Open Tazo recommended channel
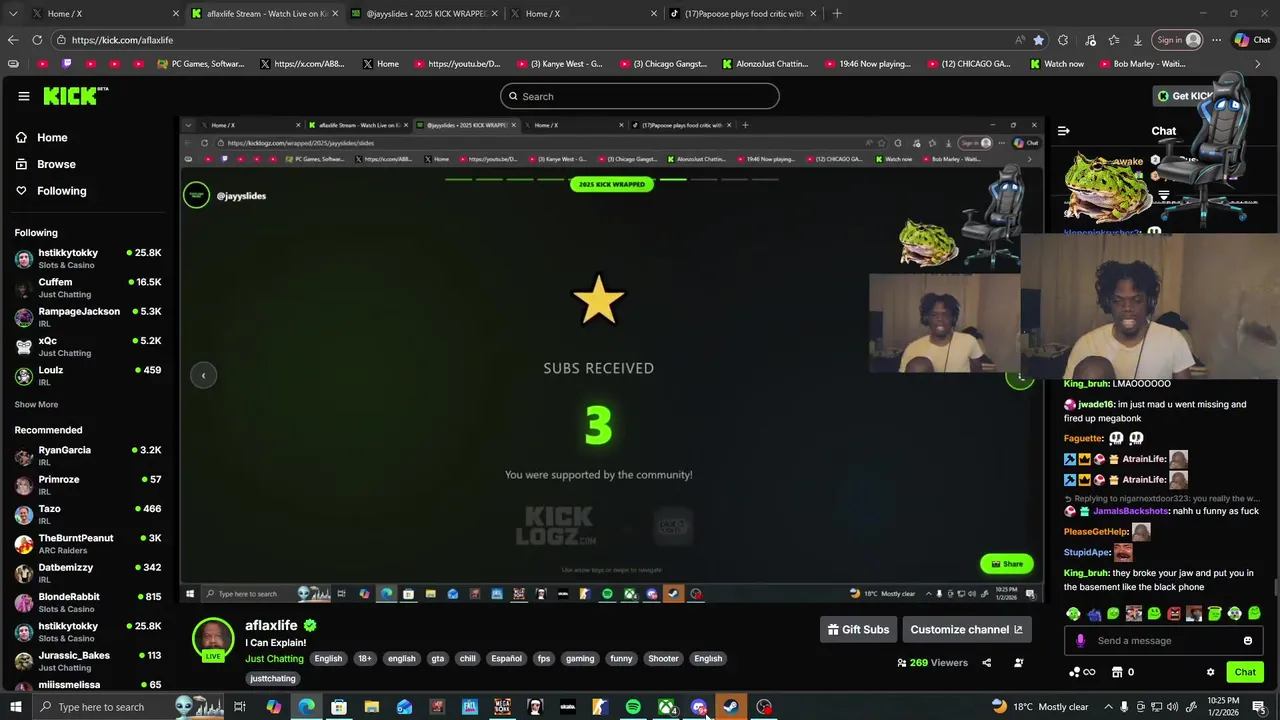The image size is (1280, 720). pyautogui.click(x=88, y=514)
